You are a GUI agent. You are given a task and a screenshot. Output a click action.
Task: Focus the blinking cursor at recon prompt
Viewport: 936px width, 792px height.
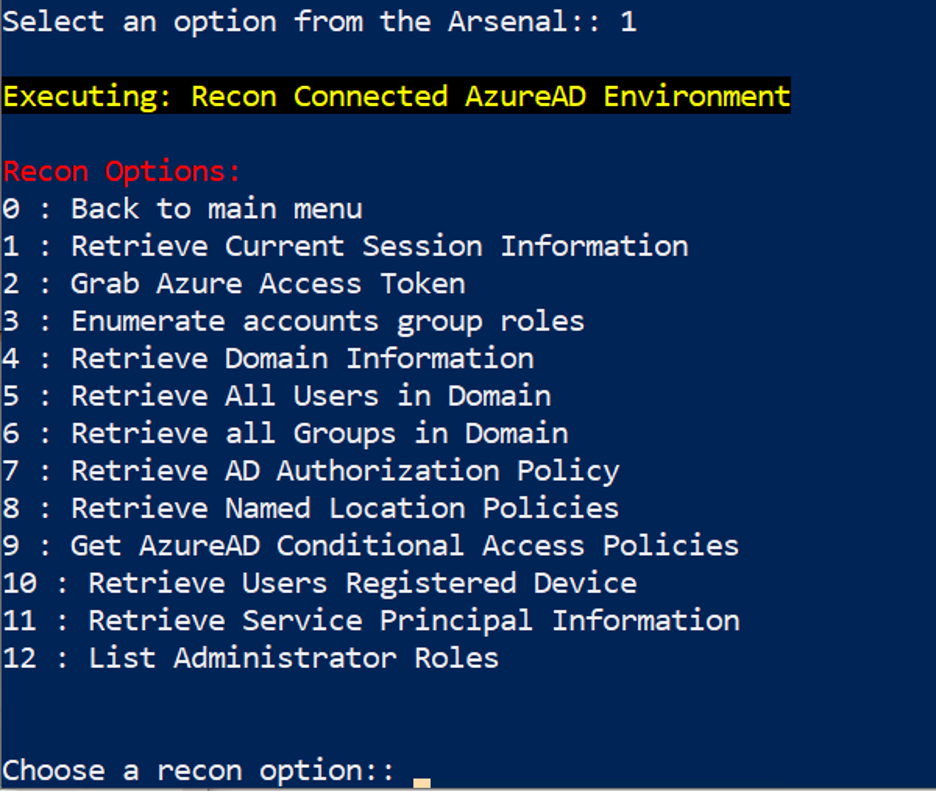coord(422,780)
